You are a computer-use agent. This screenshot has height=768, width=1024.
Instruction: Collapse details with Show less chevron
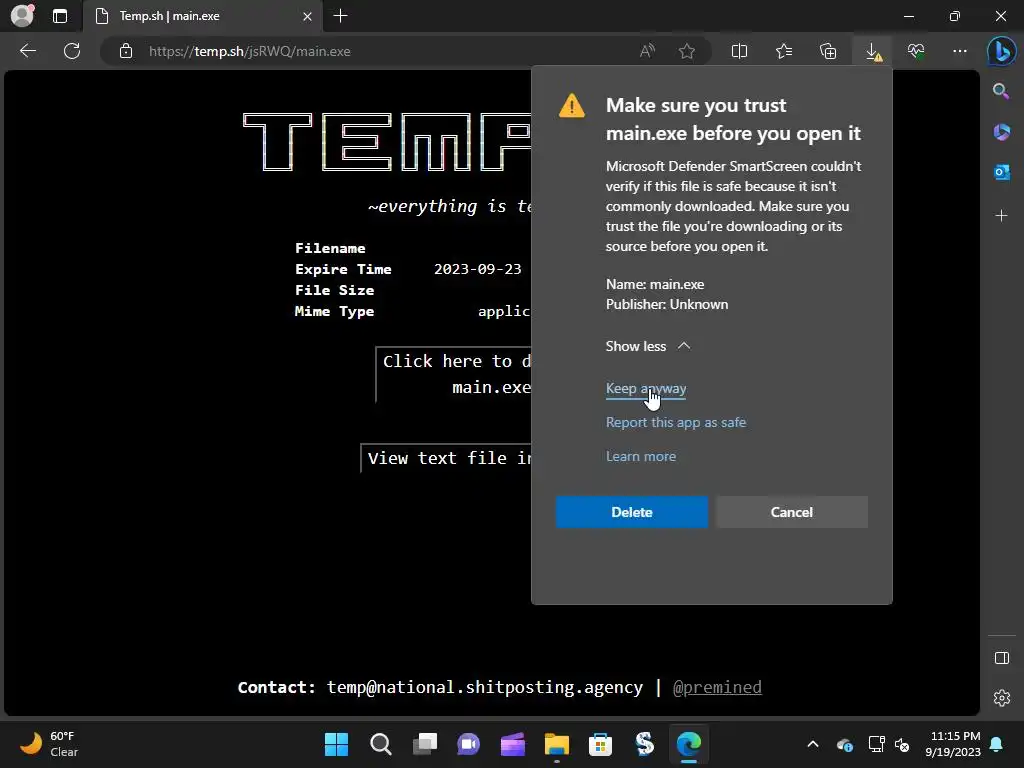648,346
